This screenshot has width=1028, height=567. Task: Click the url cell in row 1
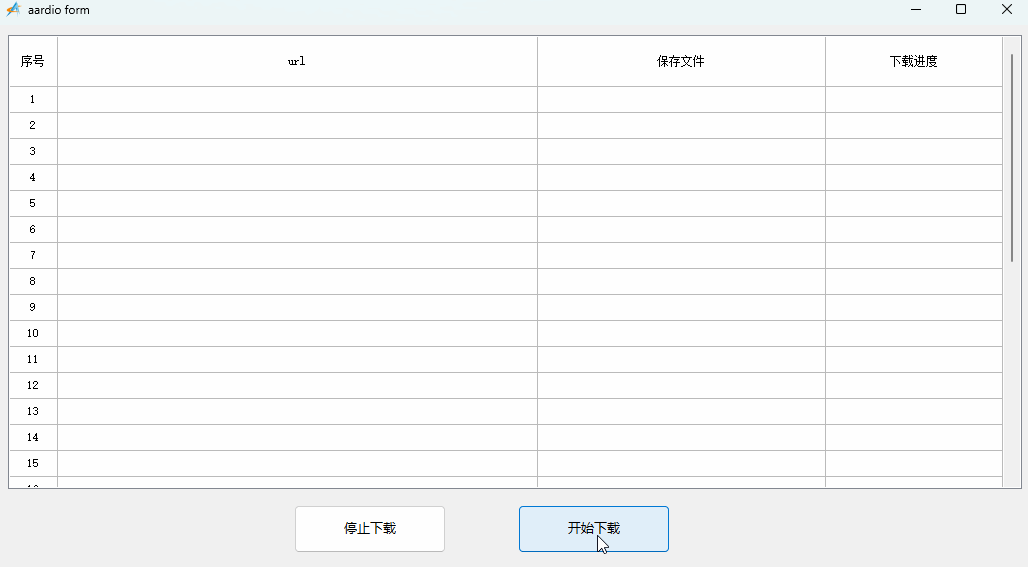(x=298, y=100)
